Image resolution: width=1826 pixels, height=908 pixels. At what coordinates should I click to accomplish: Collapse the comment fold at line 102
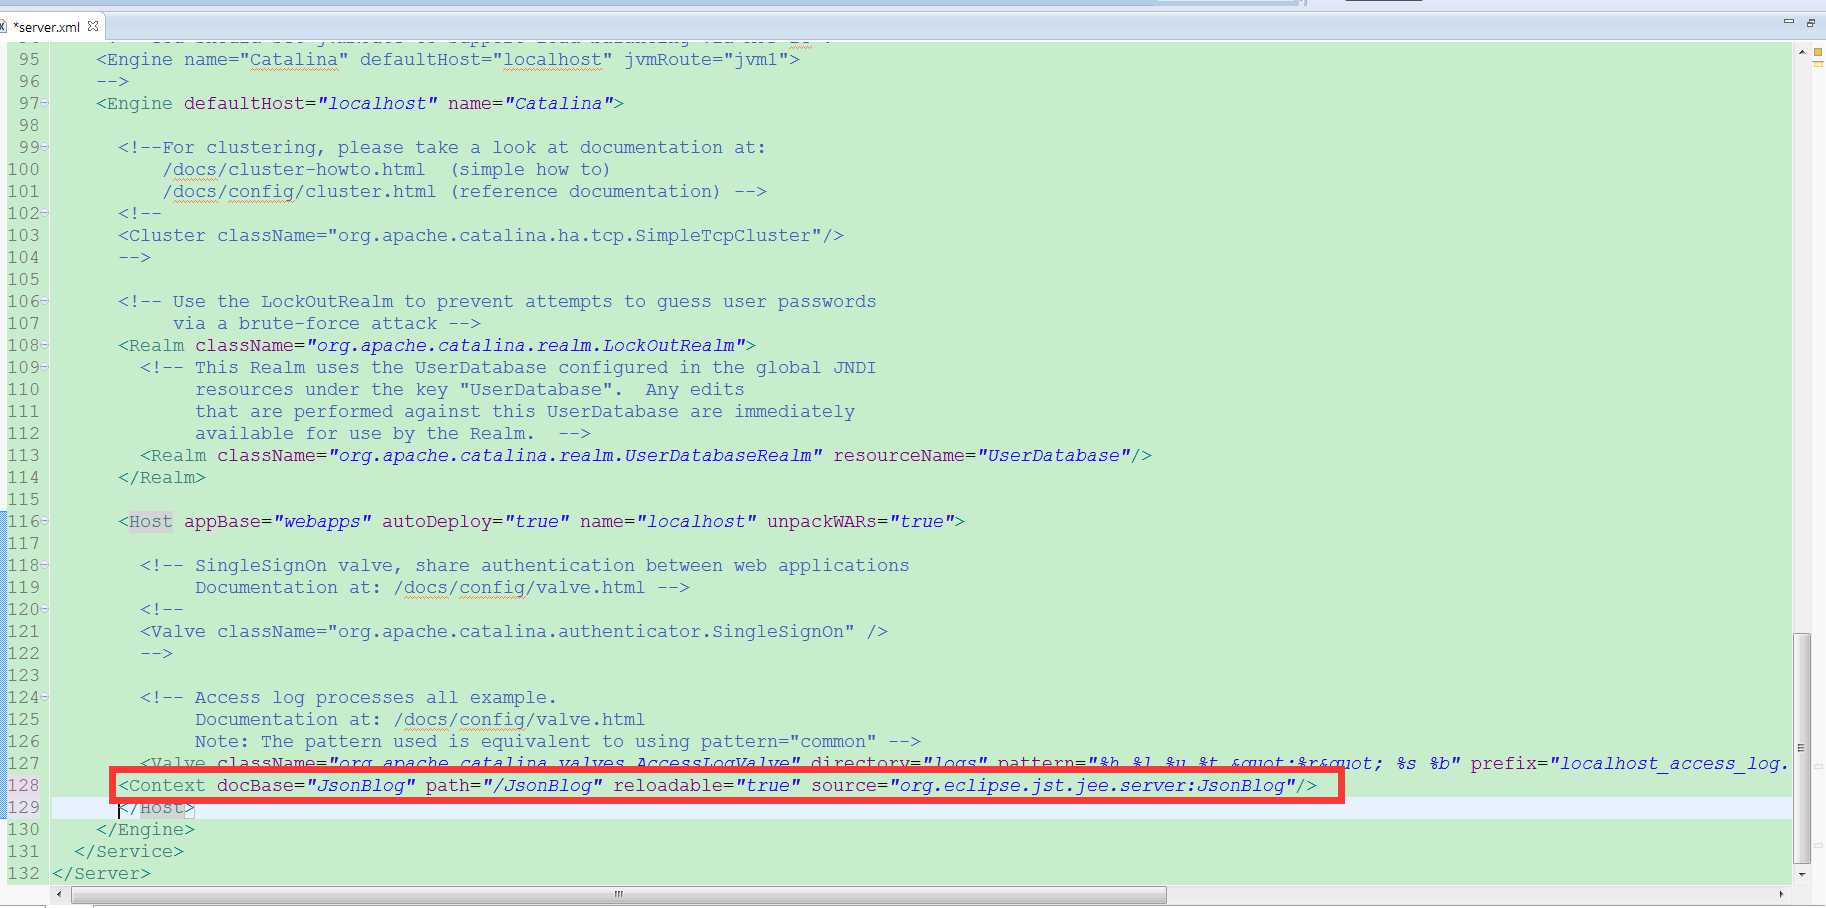[x=45, y=213]
